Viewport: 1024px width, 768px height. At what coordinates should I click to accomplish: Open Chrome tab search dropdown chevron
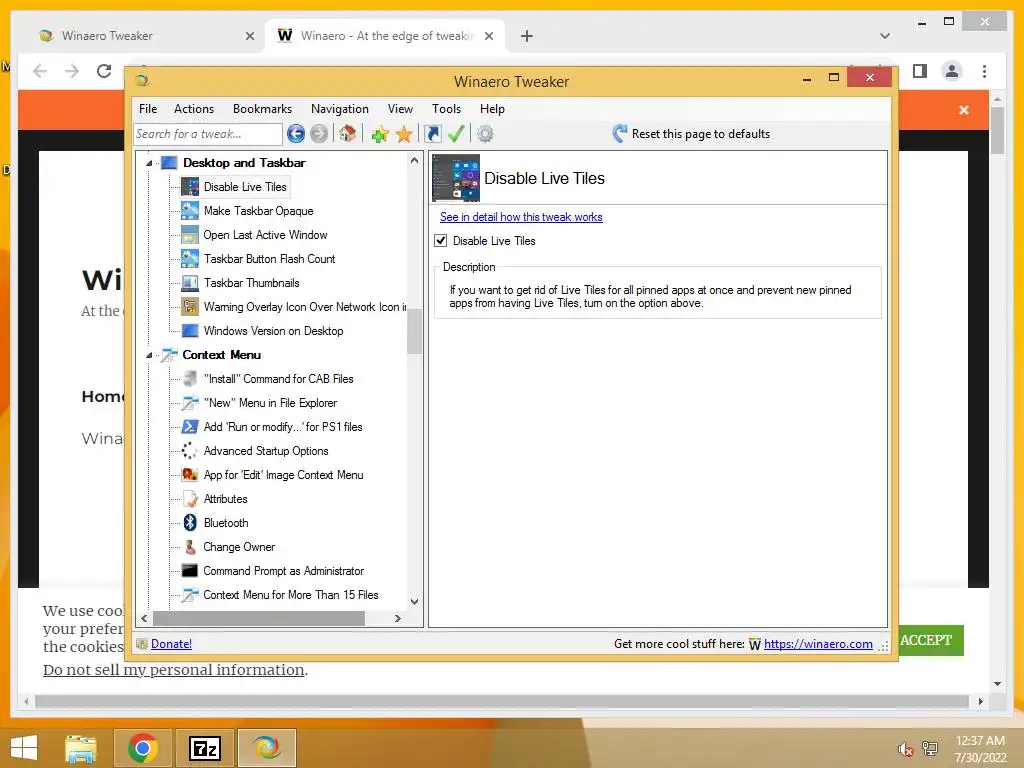pos(884,36)
